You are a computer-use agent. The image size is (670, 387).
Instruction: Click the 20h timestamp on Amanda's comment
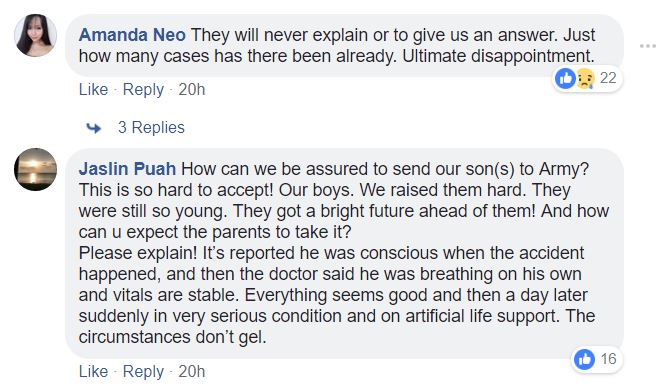[x=192, y=90]
